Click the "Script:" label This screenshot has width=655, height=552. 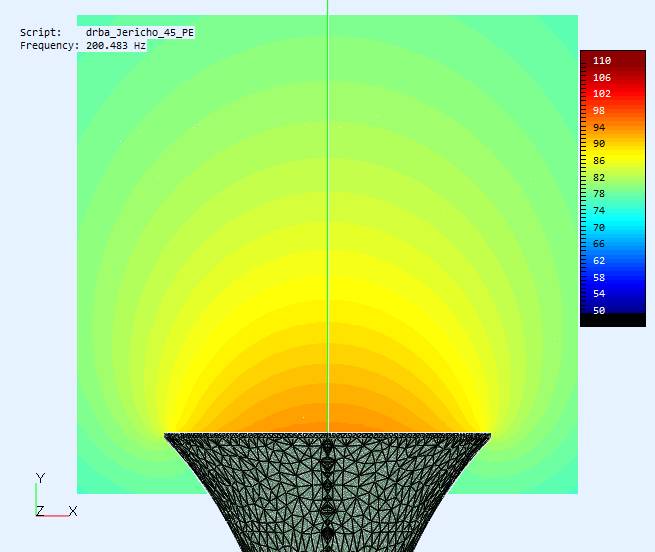[41, 33]
